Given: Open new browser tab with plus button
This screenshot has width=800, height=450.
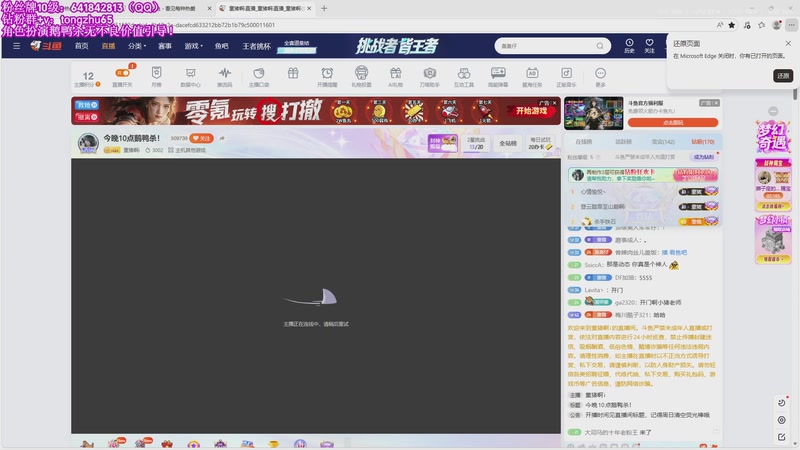Looking at the screenshot, I should click(324, 8).
